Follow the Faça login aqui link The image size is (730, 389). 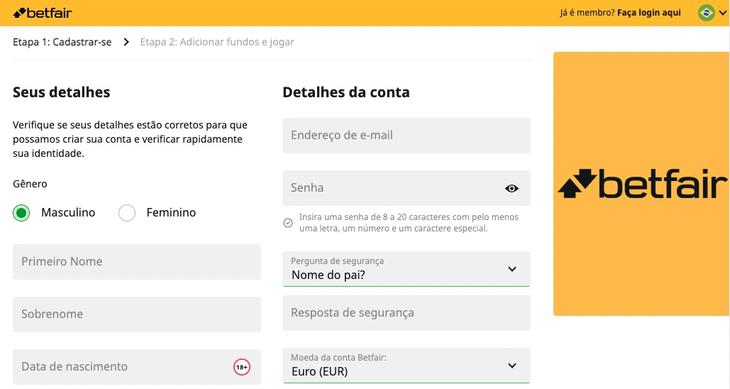point(649,13)
